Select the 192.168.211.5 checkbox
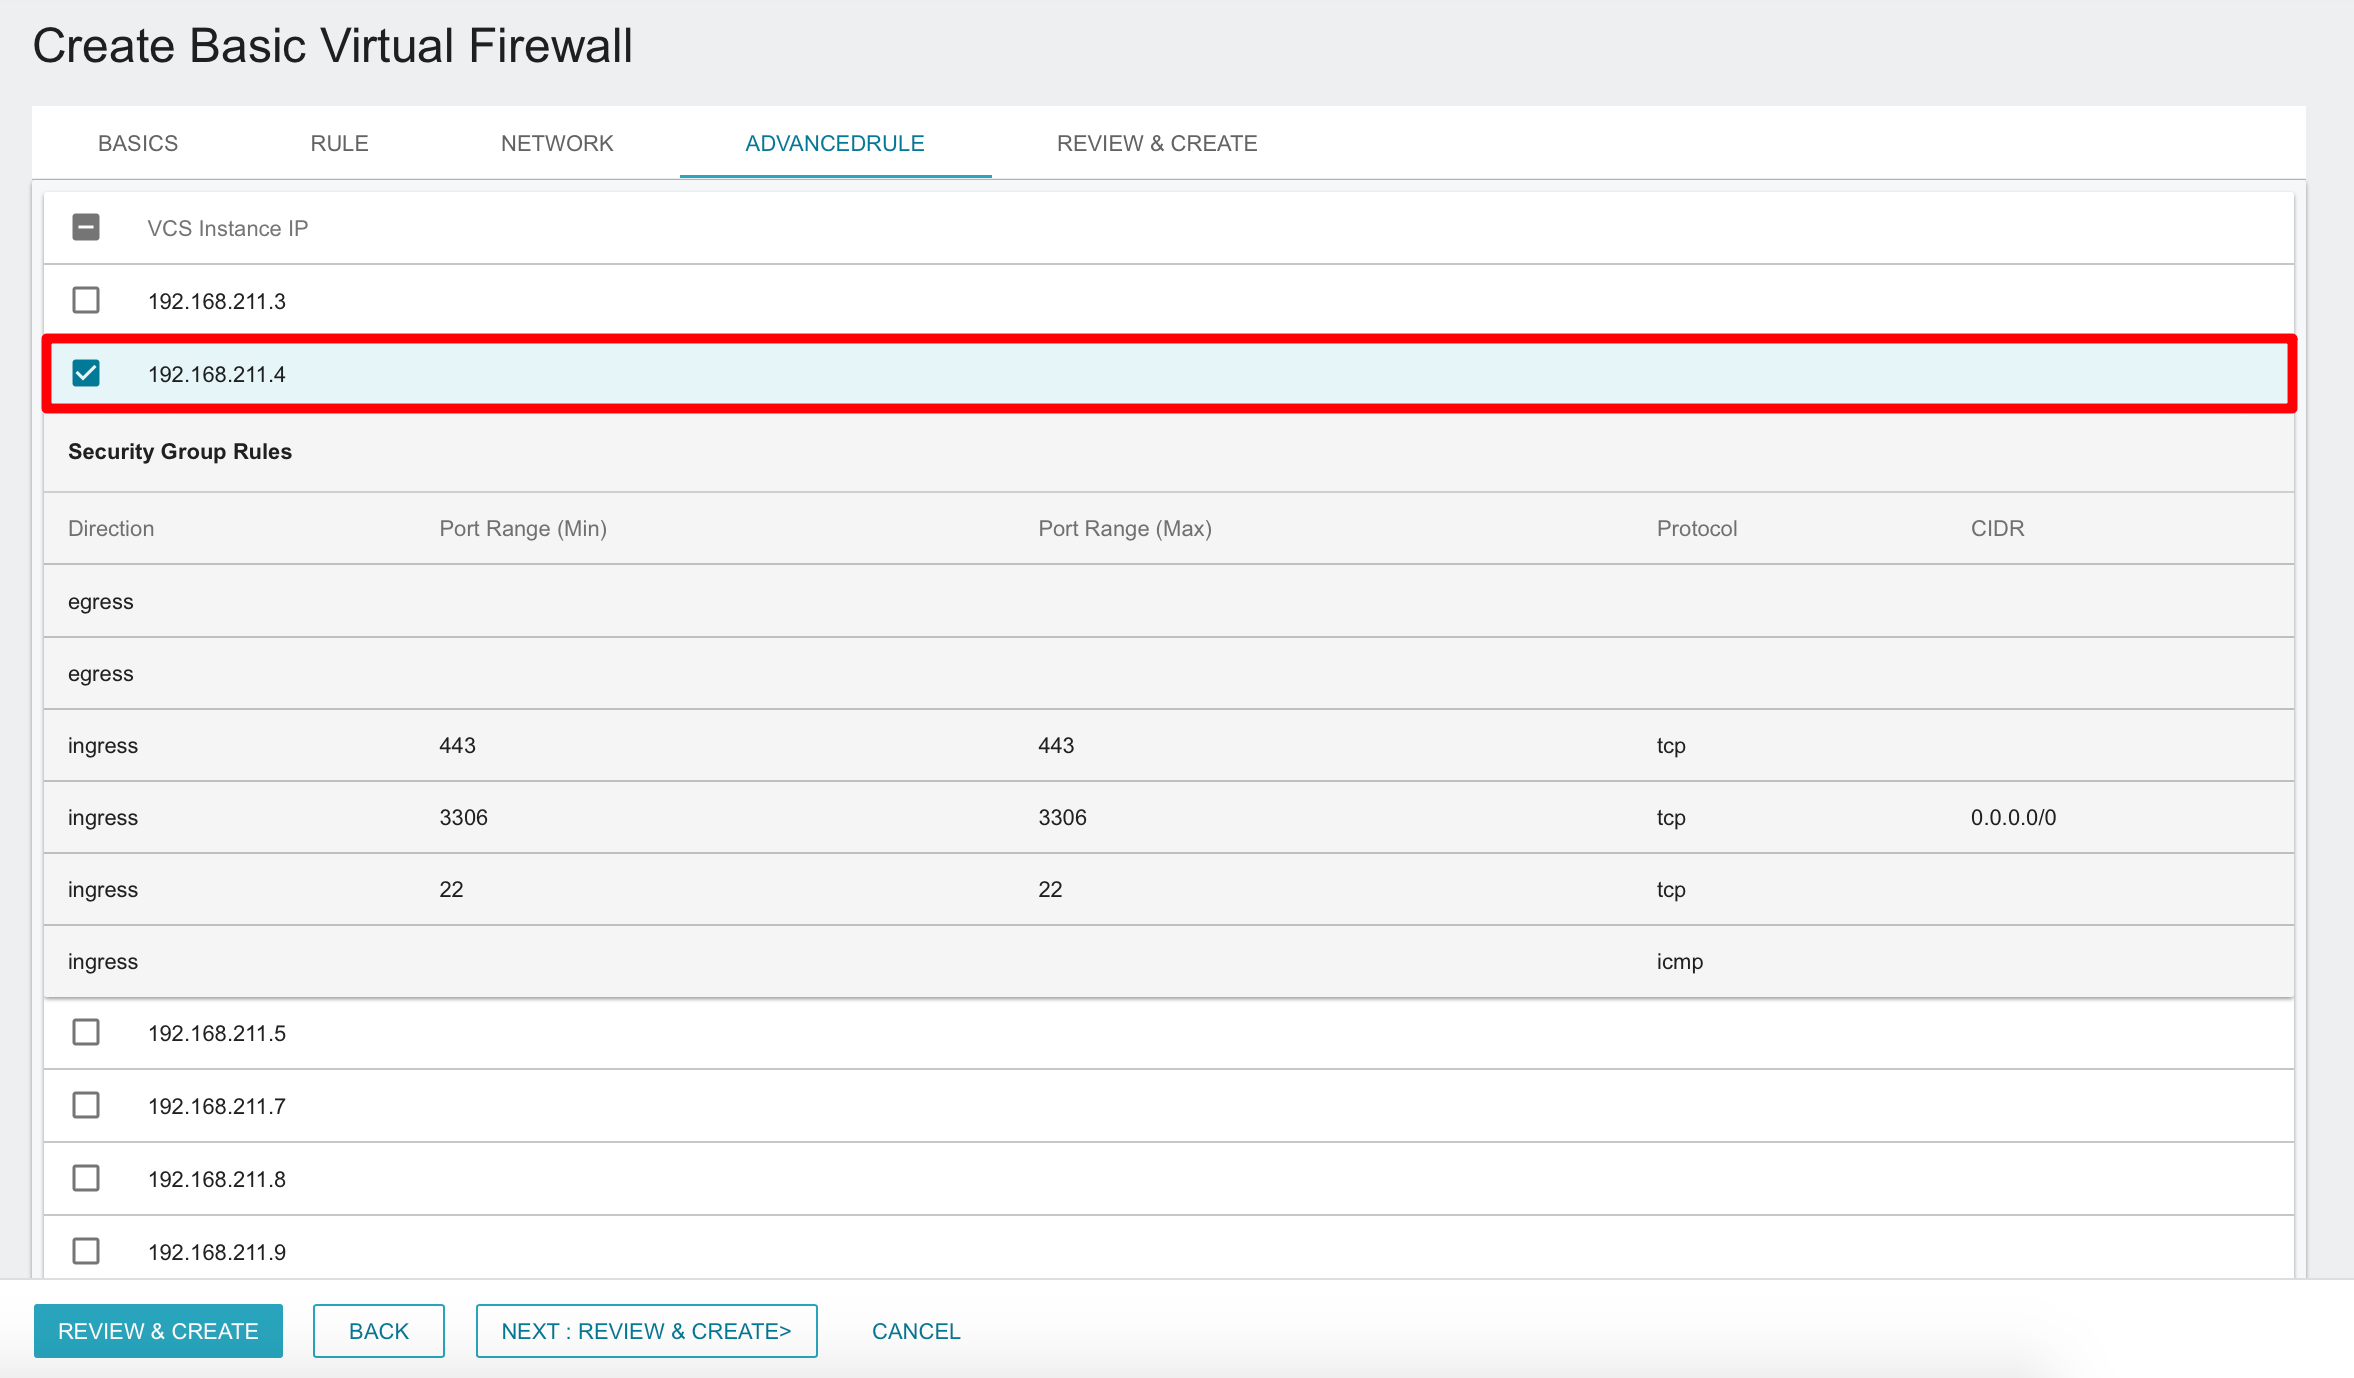The image size is (2354, 1378). pos(86,1032)
